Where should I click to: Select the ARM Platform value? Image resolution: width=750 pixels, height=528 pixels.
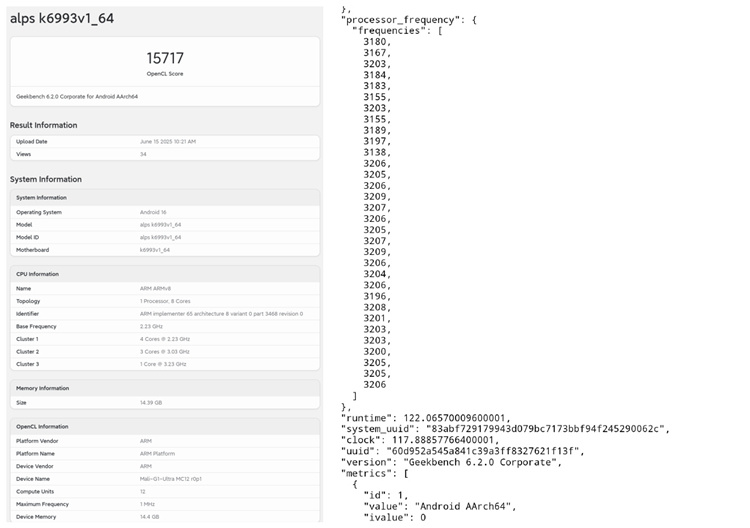pos(157,453)
